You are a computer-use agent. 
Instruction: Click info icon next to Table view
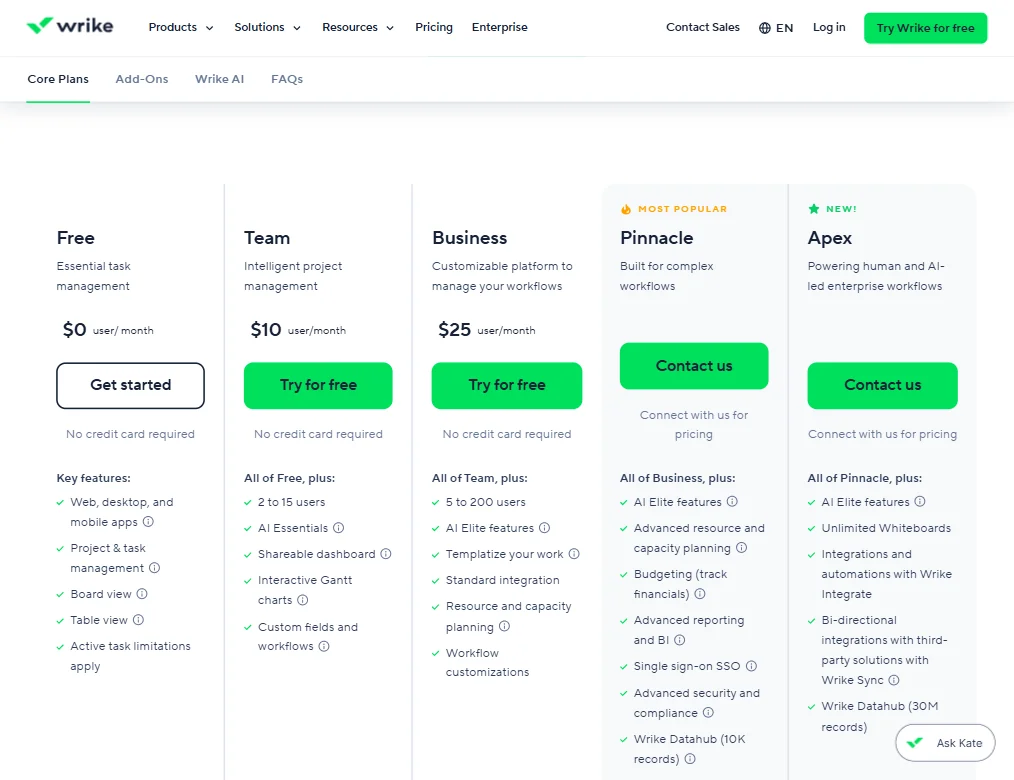click(138, 619)
